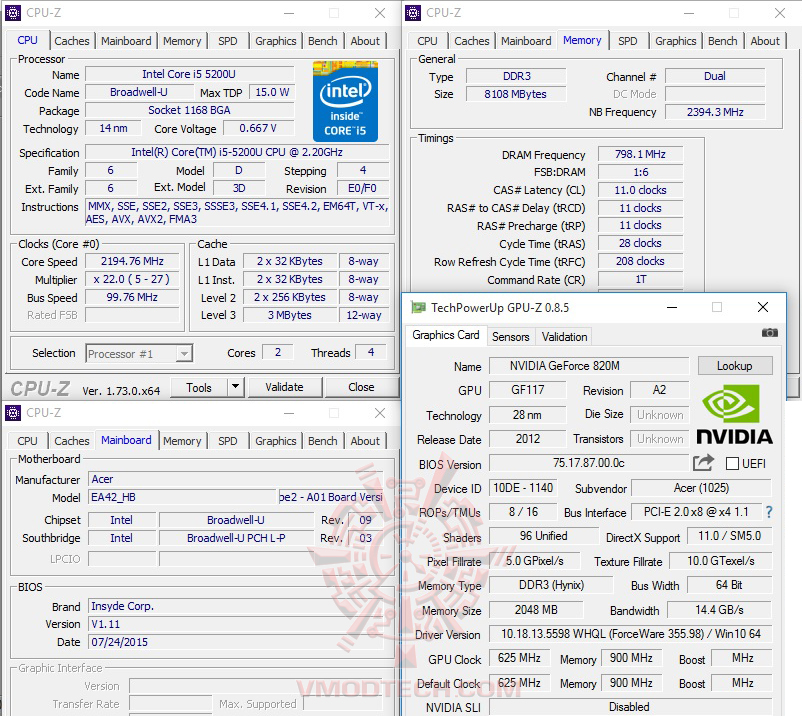Select CPU tab in the Mainboard CPU-Z window
This screenshot has height=716, width=802.
(27, 441)
